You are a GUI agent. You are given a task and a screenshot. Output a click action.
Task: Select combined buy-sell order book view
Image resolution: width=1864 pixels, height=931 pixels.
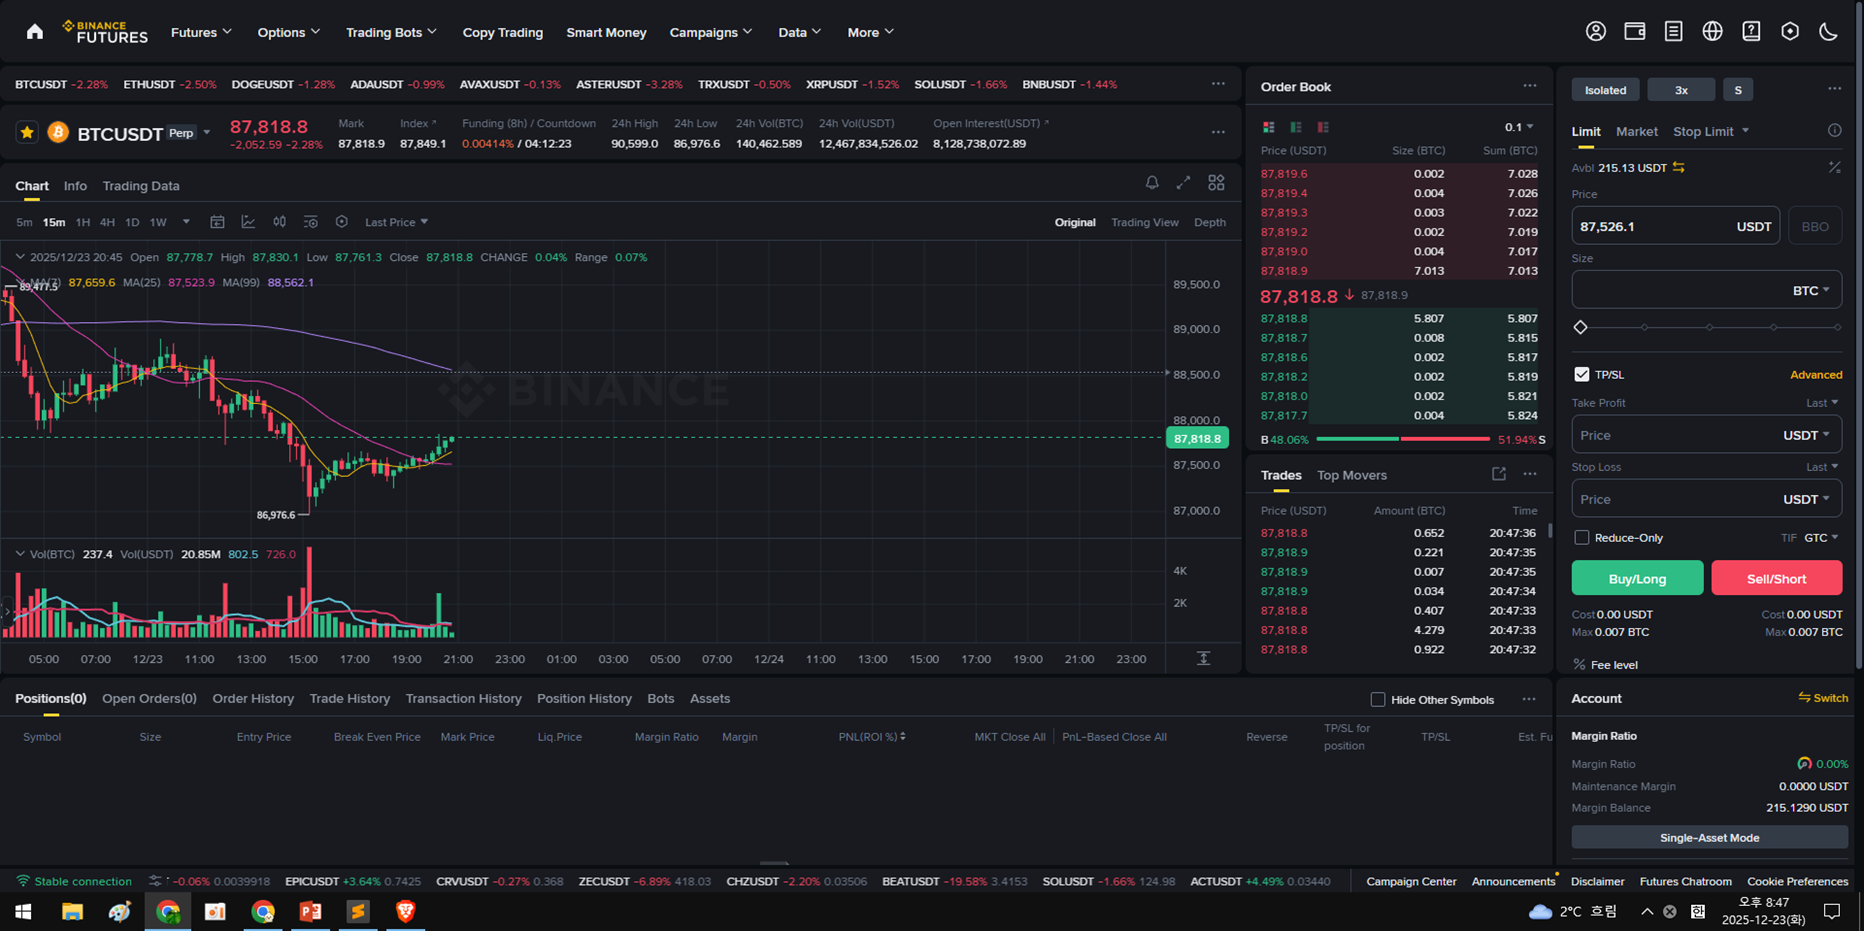1268,127
